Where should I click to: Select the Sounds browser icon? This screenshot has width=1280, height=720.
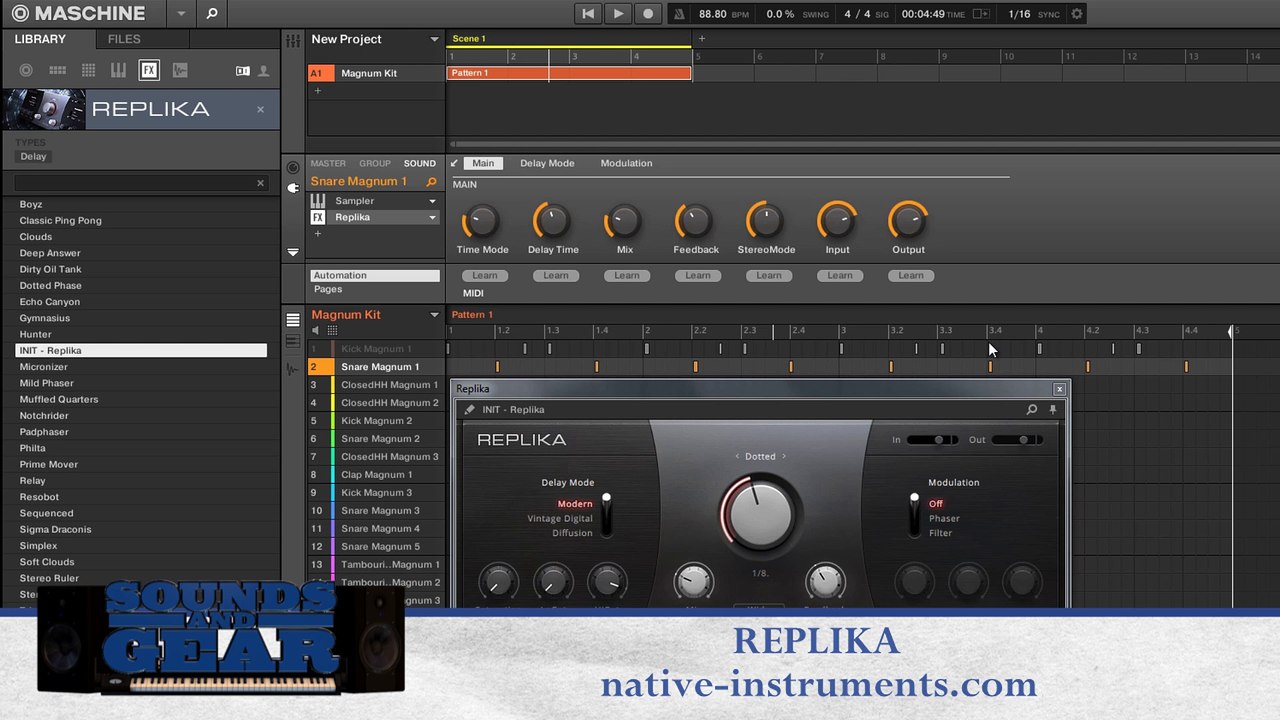[x=88, y=70]
